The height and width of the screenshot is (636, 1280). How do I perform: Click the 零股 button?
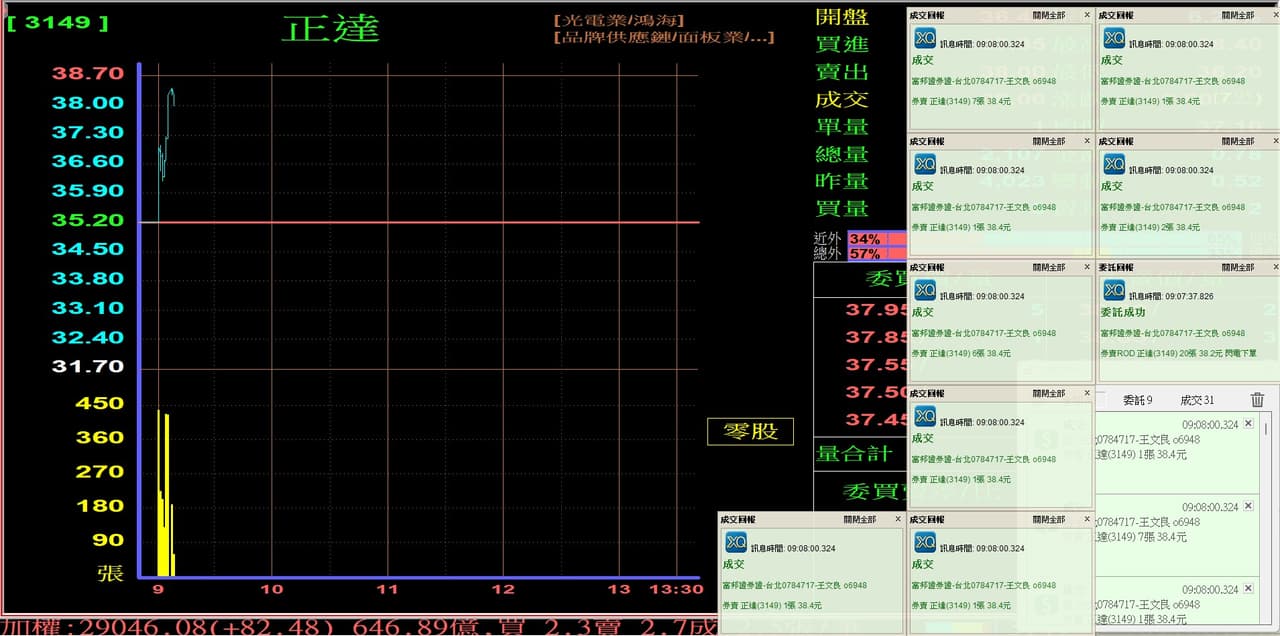tap(750, 431)
